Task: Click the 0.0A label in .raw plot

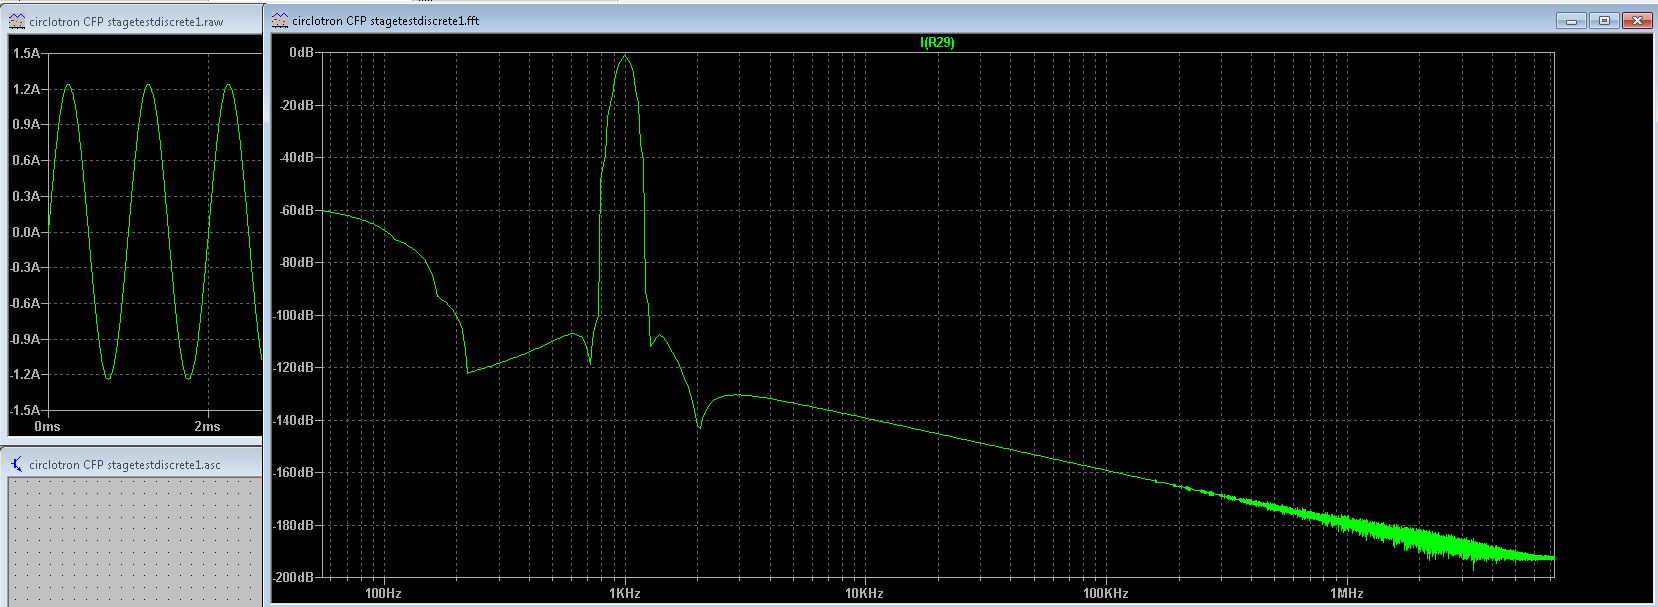Action: [x=26, y=232]
